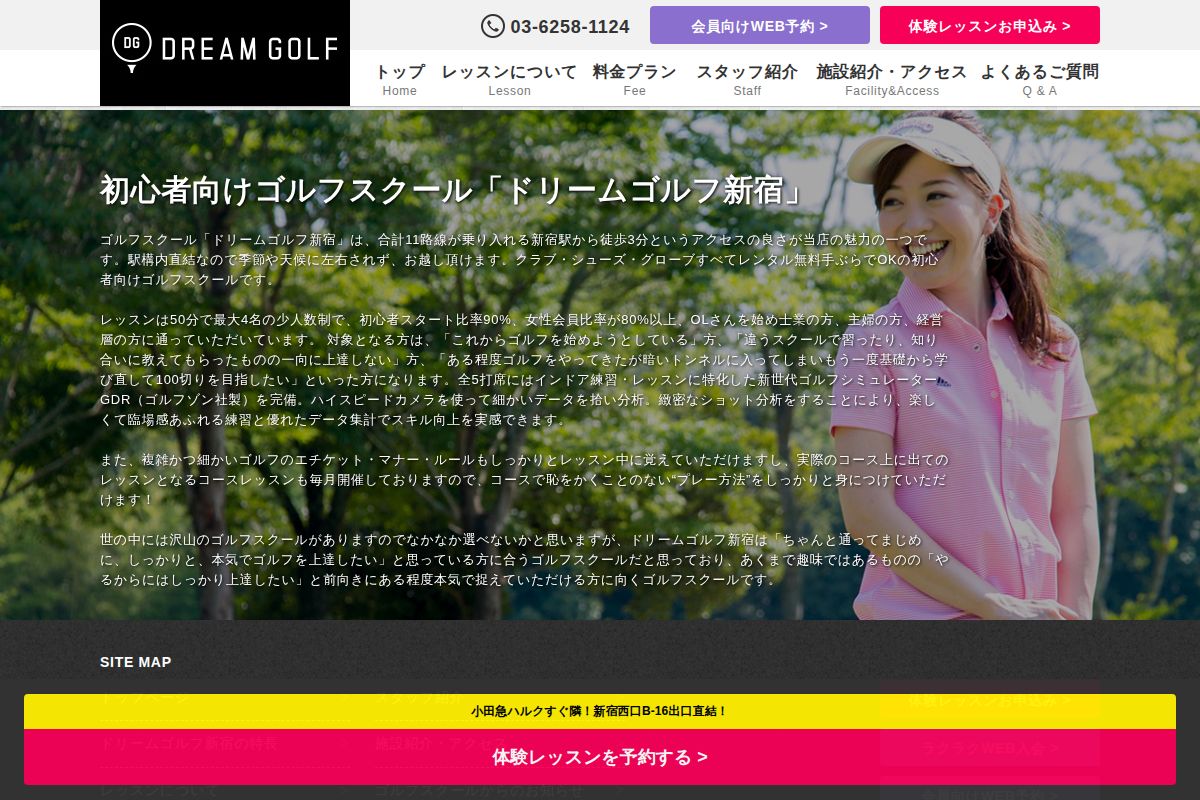This screenshot has height=800, width=1200.
Task: Open 施設紹介・アクセス Facility&Access menu
Action: [892, 80]
